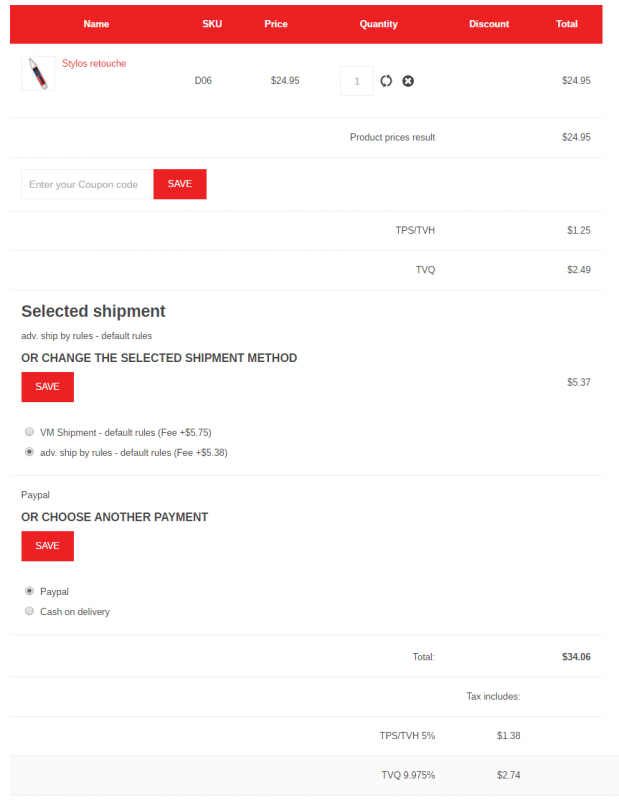Select Paypal as the payment method
The height and width of the screenshot is (800, 619).
30,591
